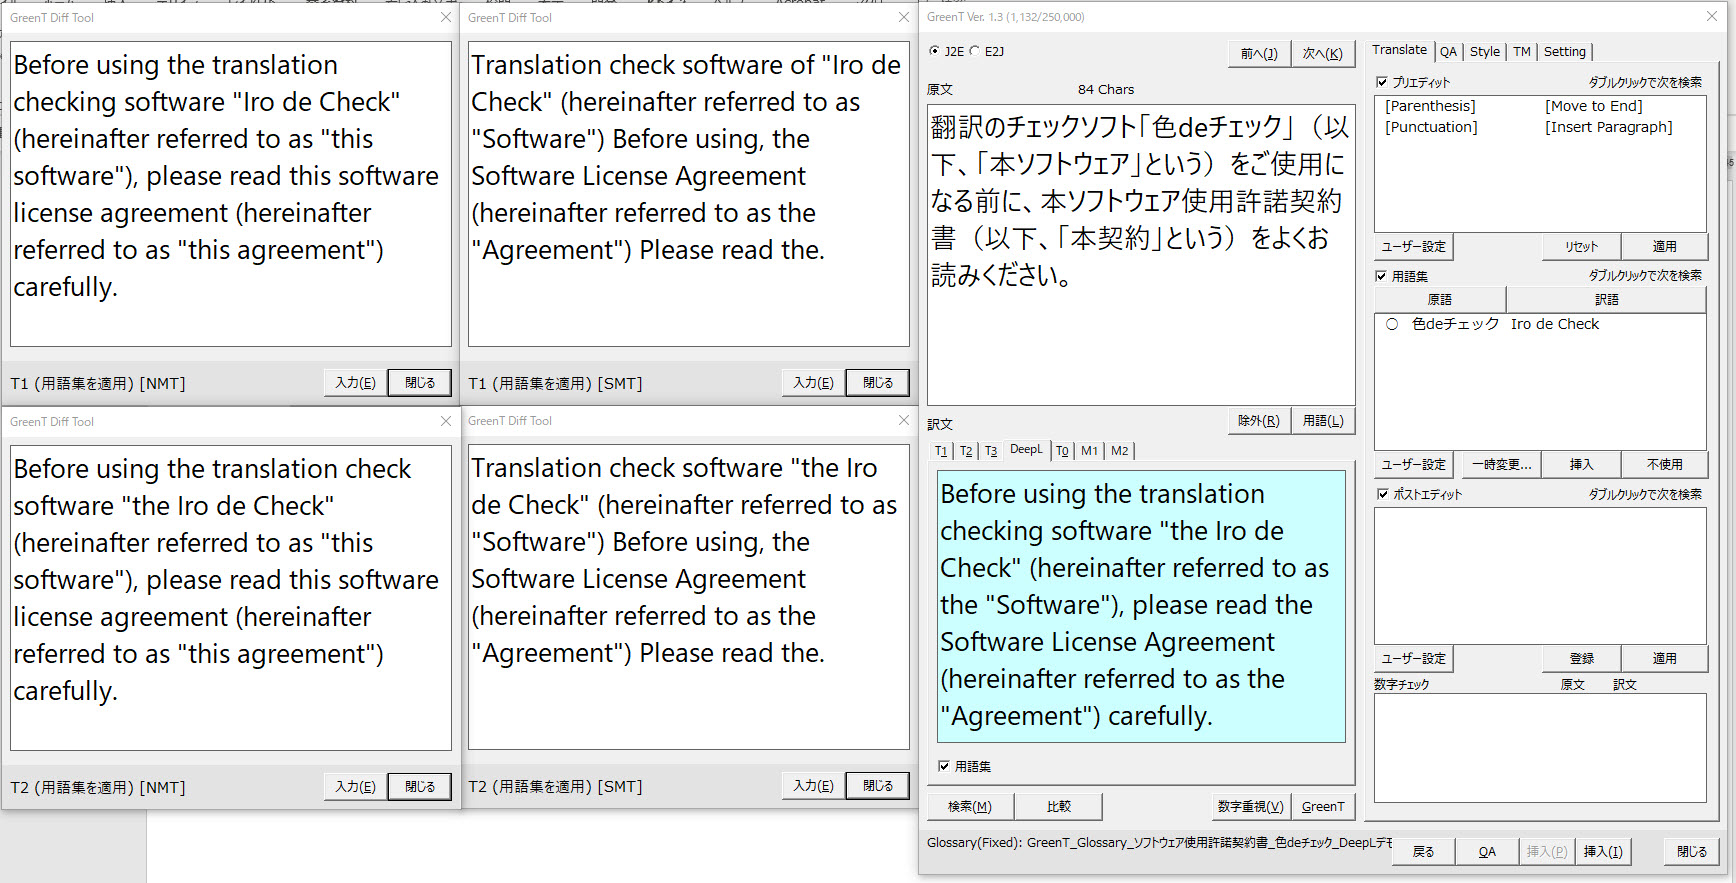Viewport: 1736px width, 883px height.
Task: Go to next segment with 次へ(K)
Action: tap(1322, 54)
